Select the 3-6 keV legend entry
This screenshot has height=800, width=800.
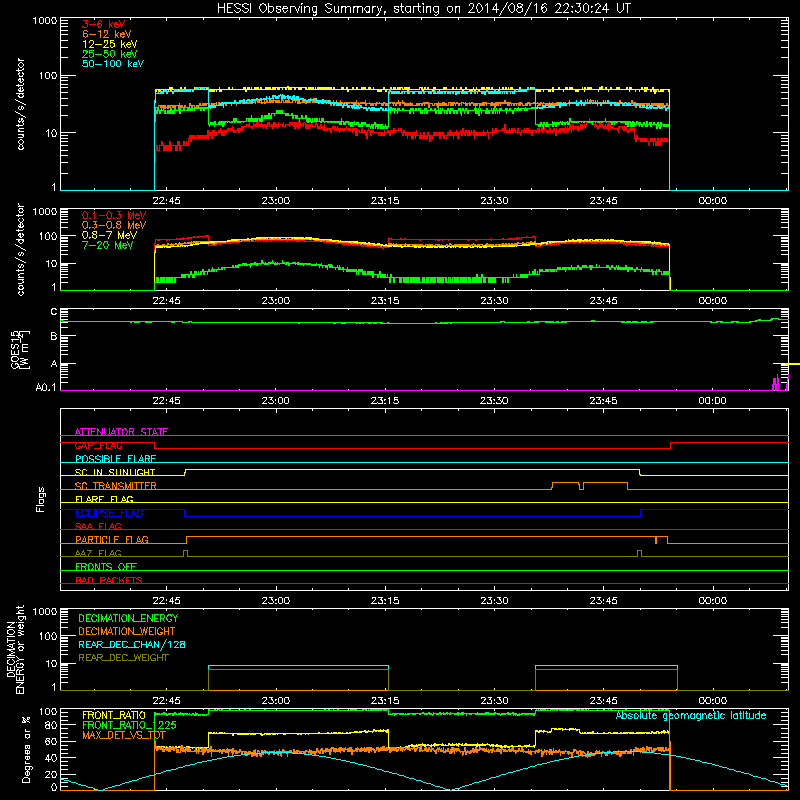[x=103, y=24]
